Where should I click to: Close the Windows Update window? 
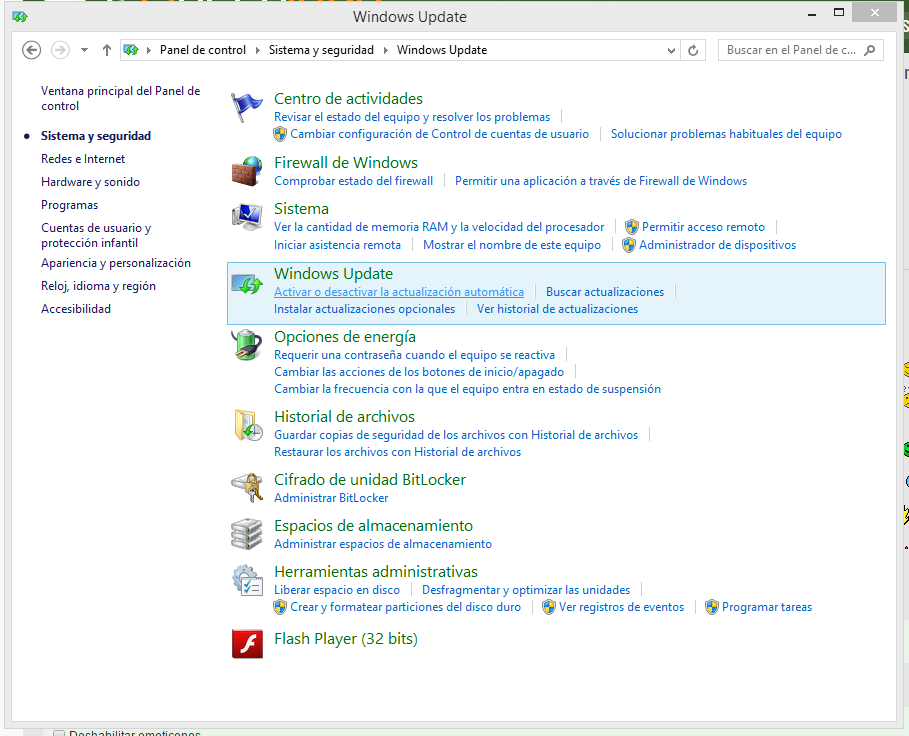click(875, 12)
